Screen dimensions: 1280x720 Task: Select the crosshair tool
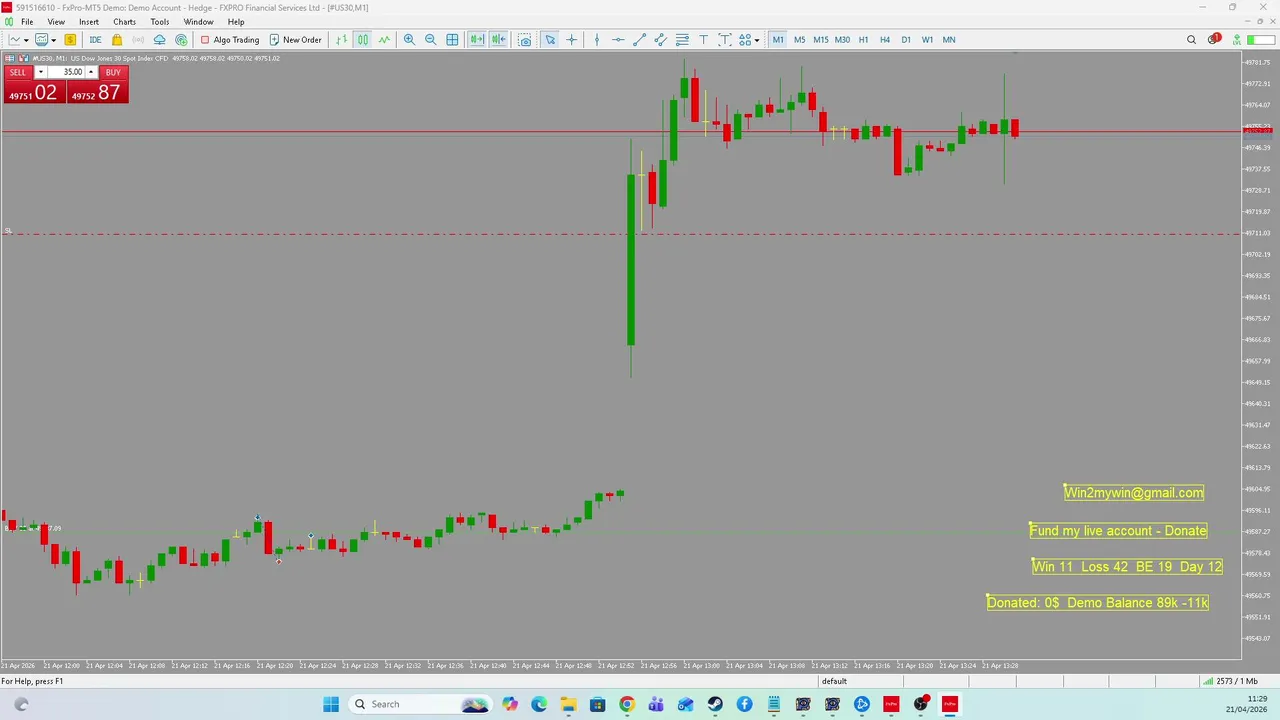pos(571,40)
